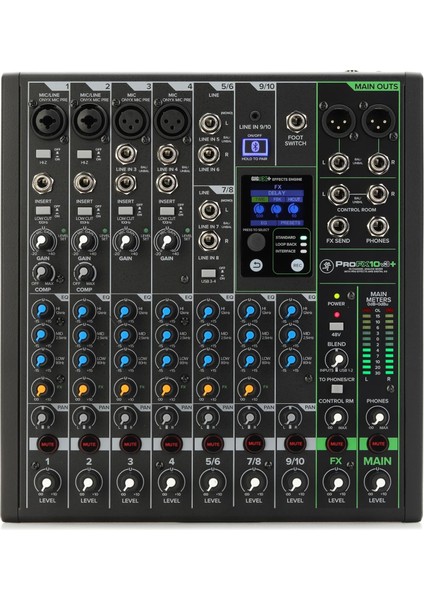Toggle the To Phones/CR switch
This screenshot has height=600, width=424.
(x=337, y=389)
